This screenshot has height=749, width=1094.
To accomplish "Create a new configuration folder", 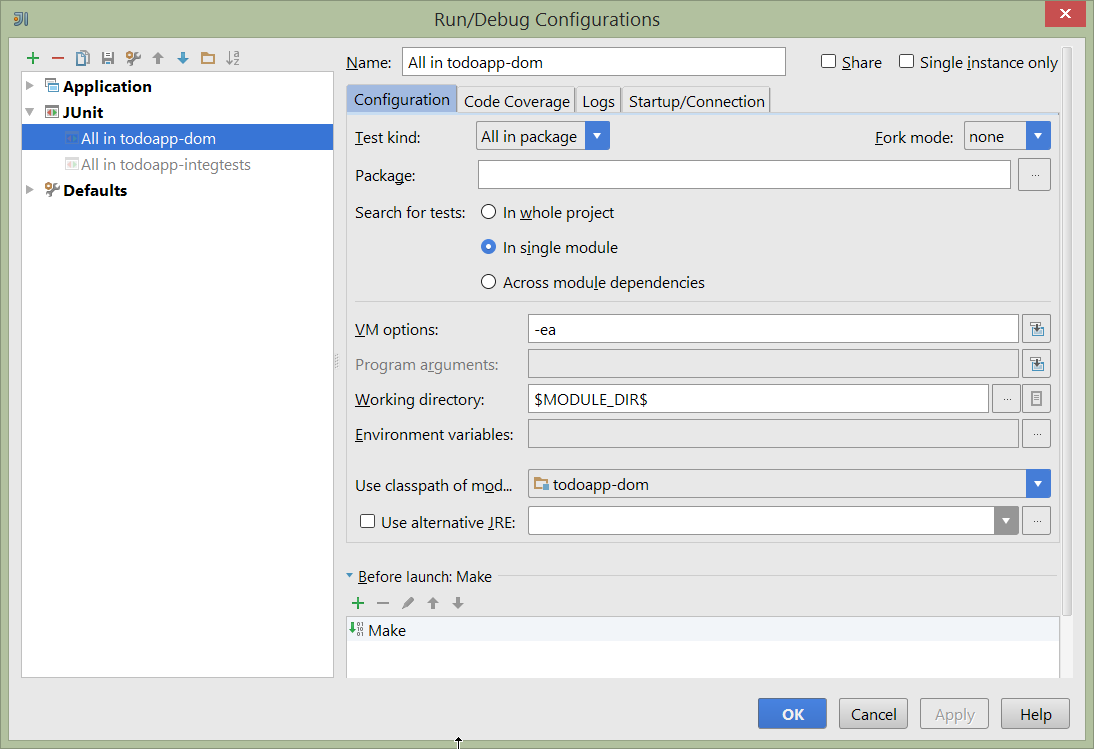I will pyautogui.click(x=207, y=58).
